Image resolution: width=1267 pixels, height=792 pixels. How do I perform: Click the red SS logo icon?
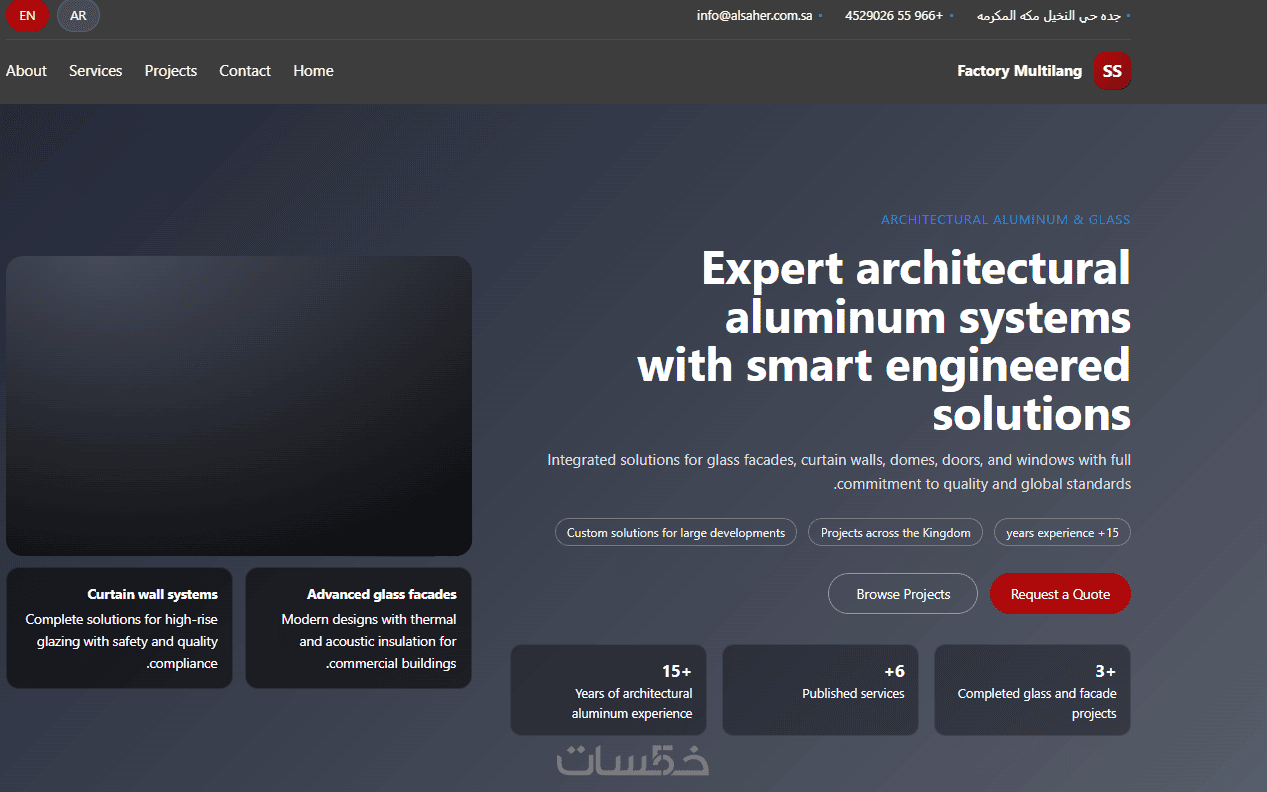click(1112, 71)
